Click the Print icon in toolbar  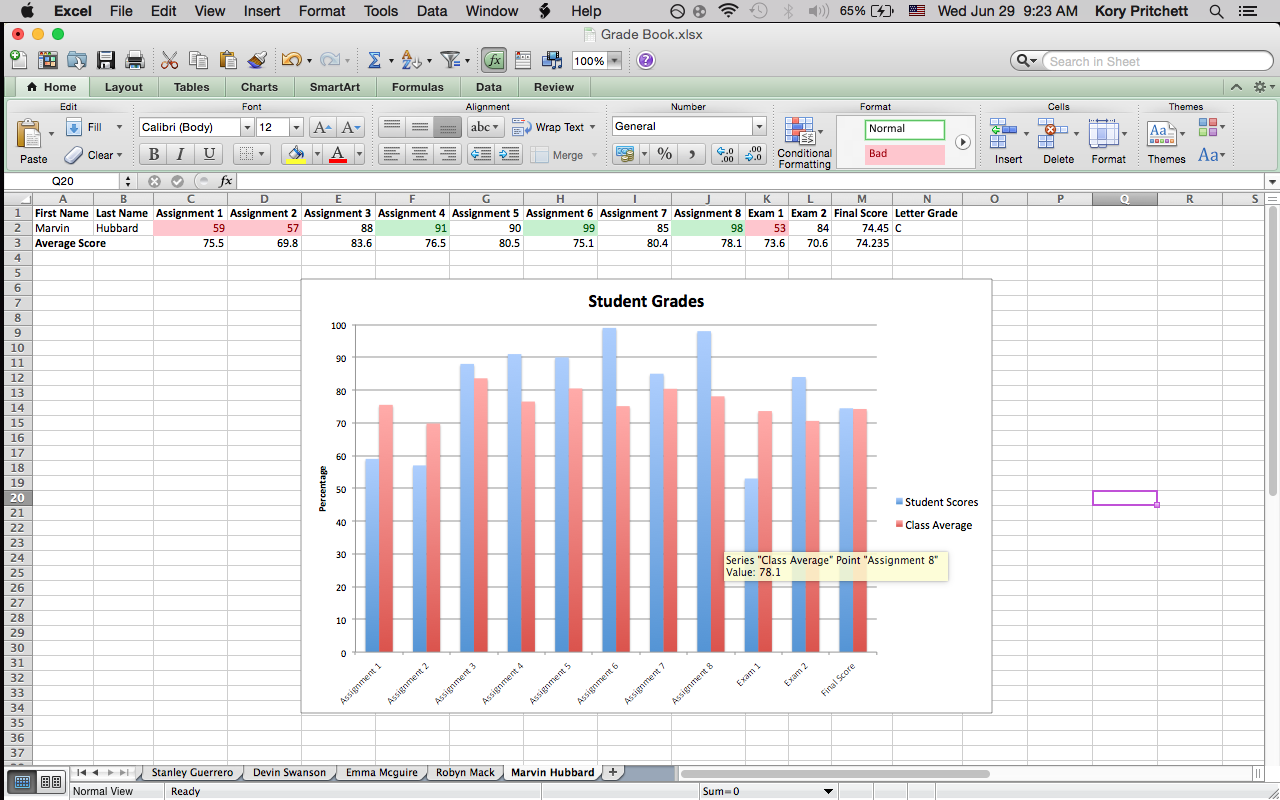[x=134, y=61]
